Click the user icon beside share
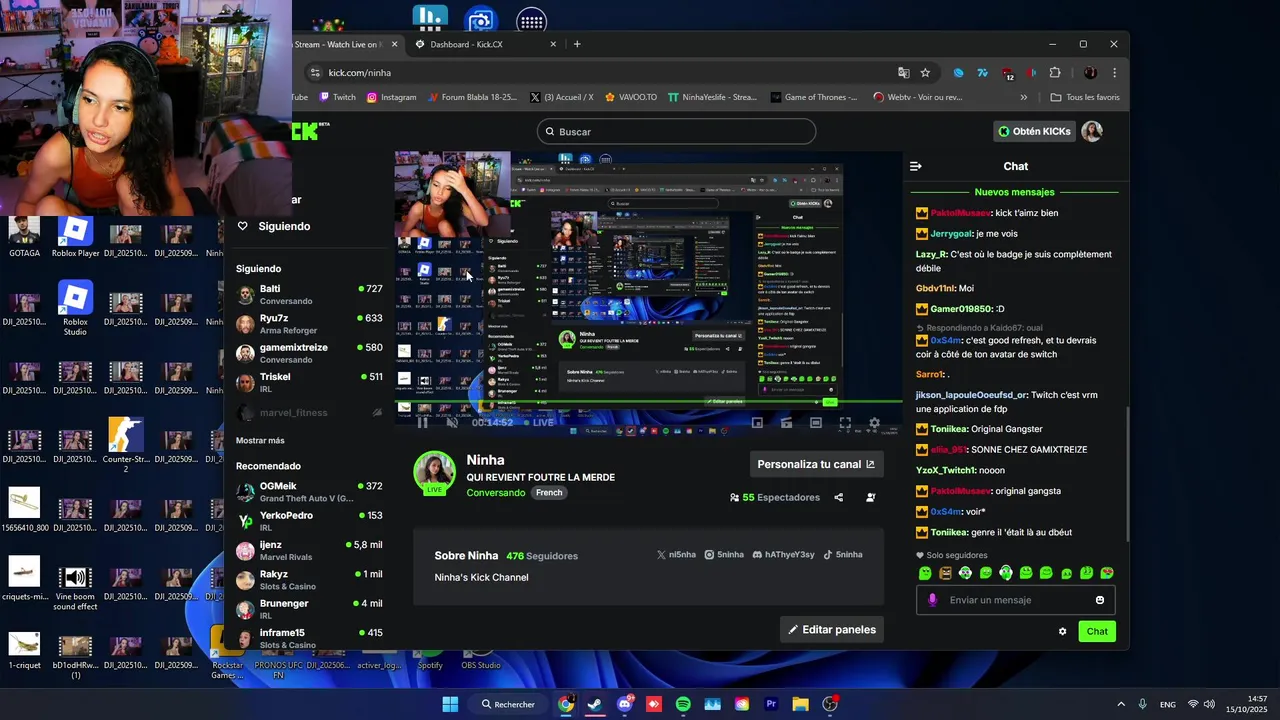 tap(871, 497)
